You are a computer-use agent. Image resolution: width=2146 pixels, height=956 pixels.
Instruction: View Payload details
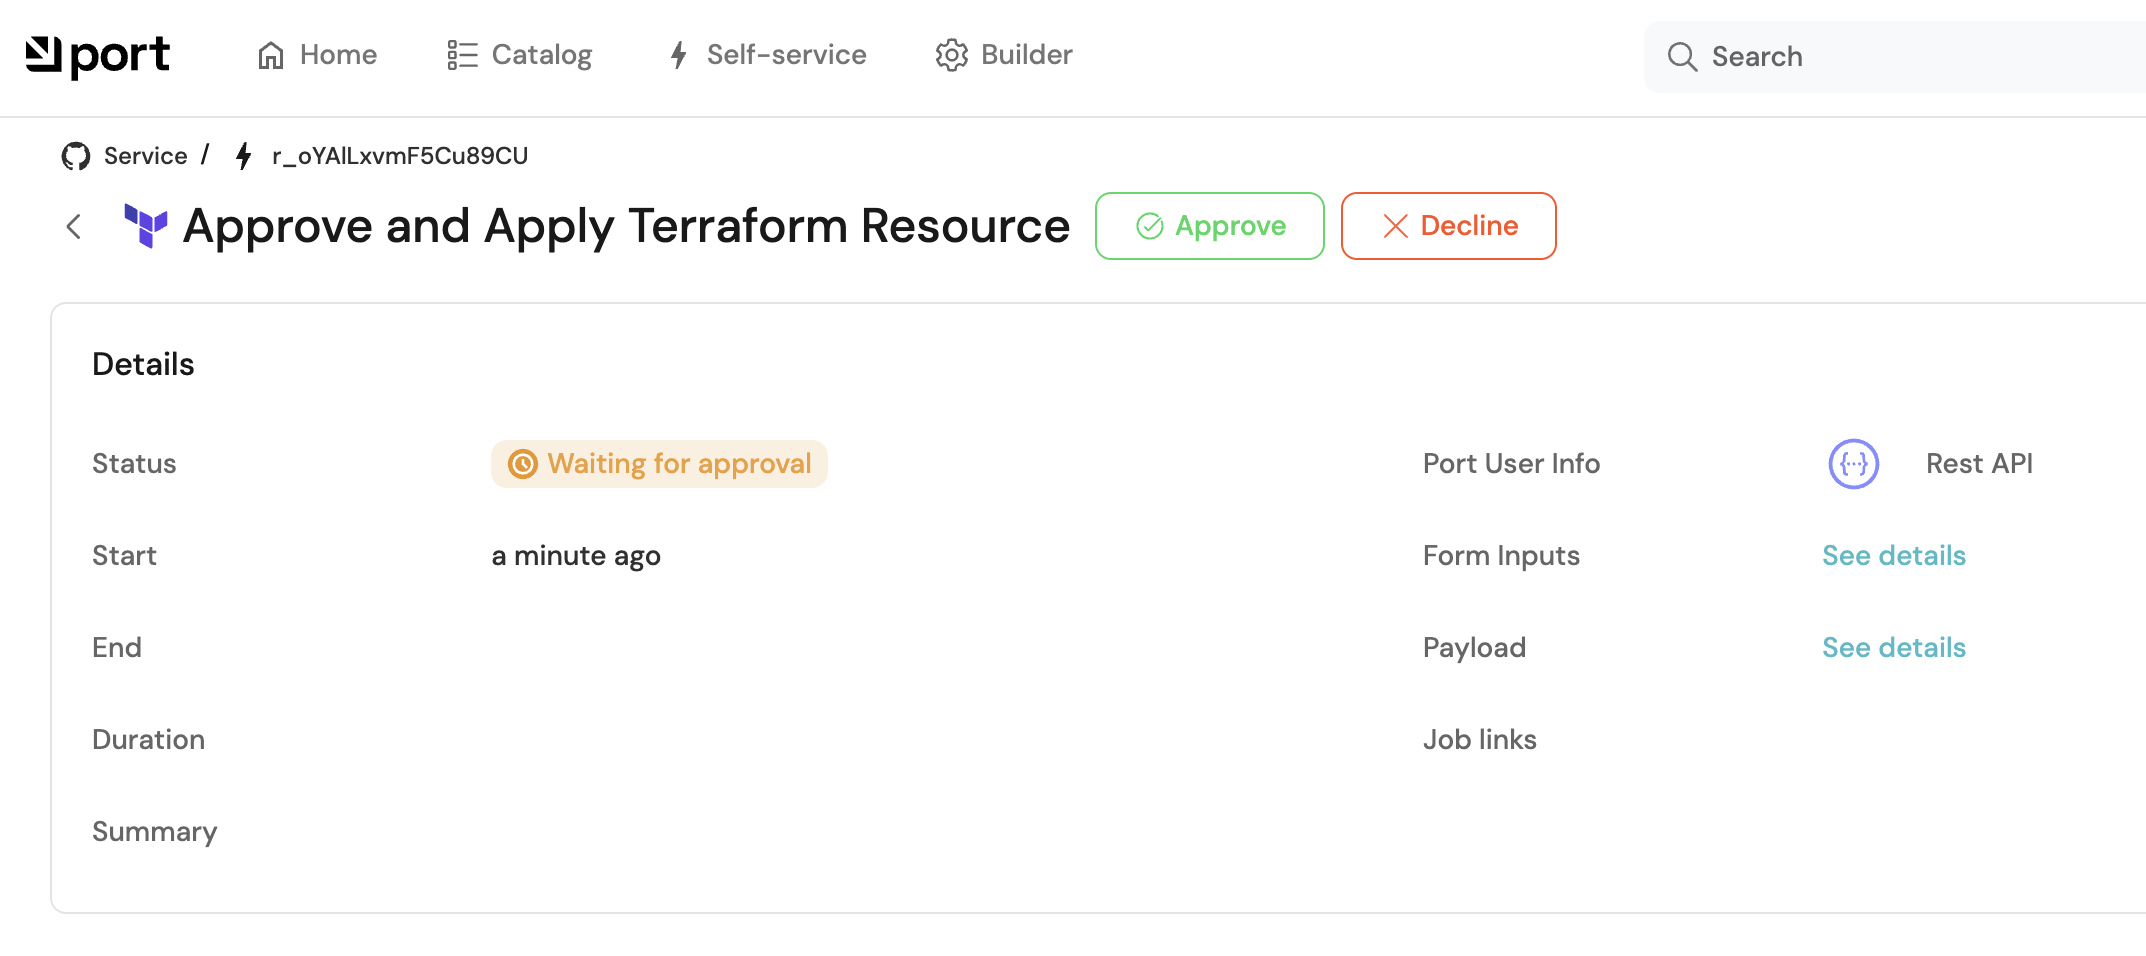click(1893, 648)
